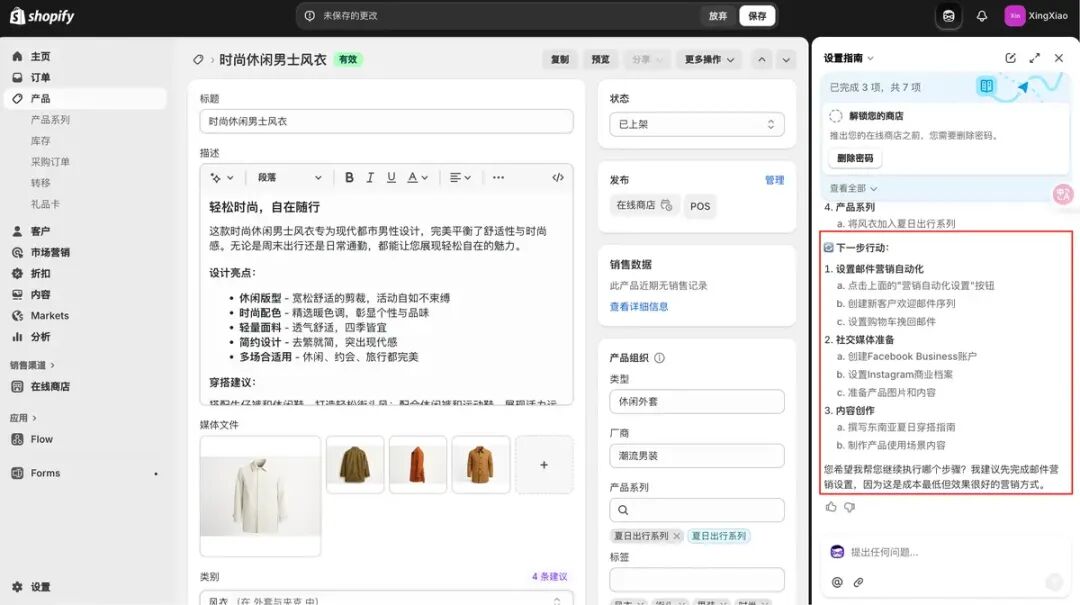This screenshot has width=1080, height=605.
Task: Open the text color picker
Action: coord(417,178)
